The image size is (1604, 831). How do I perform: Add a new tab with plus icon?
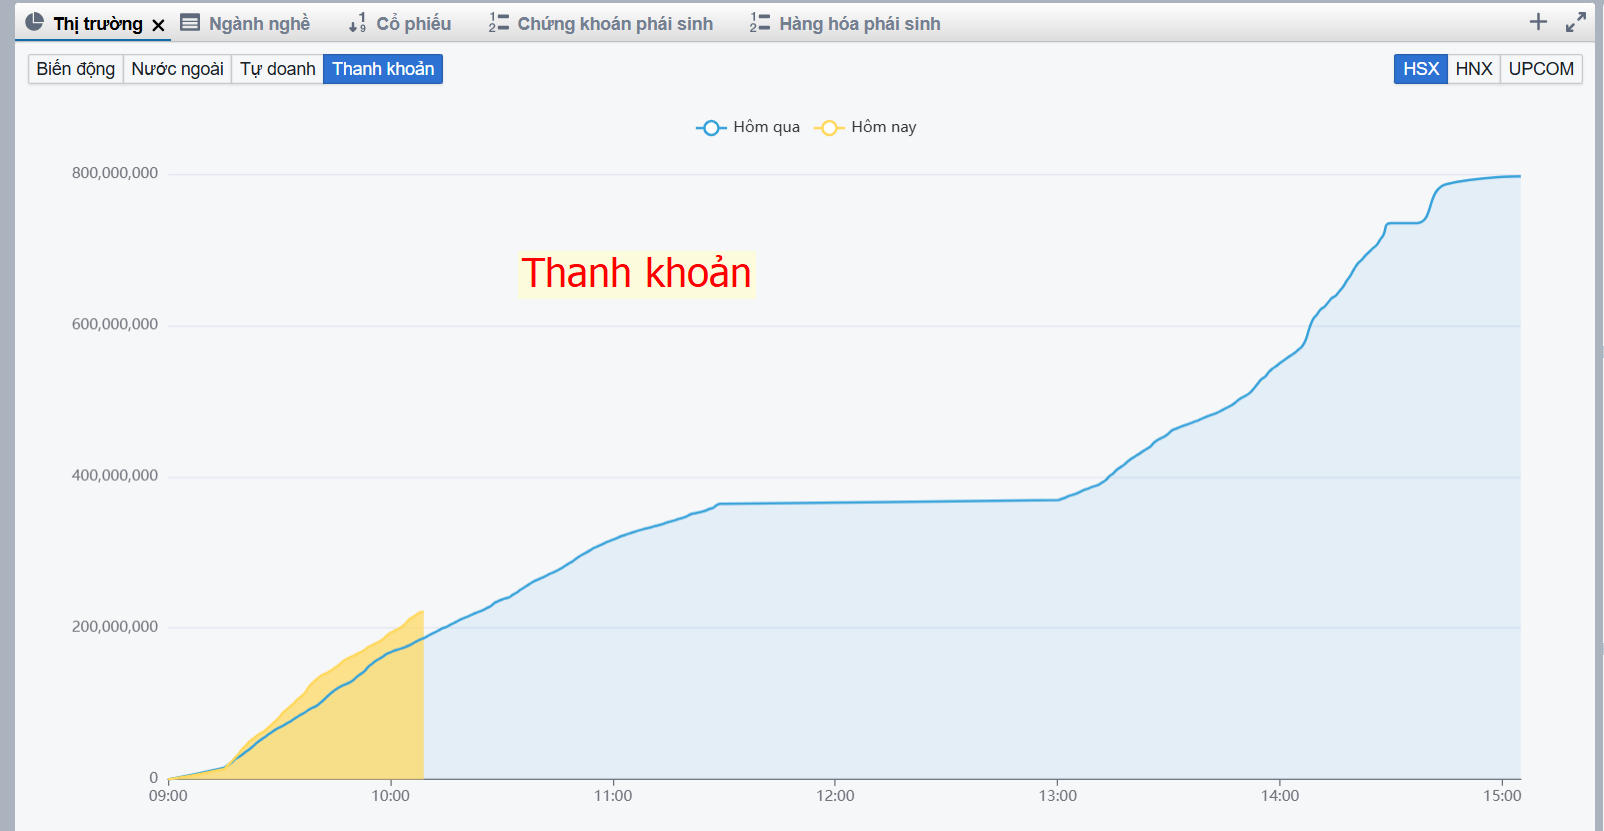coord(1538,22)
